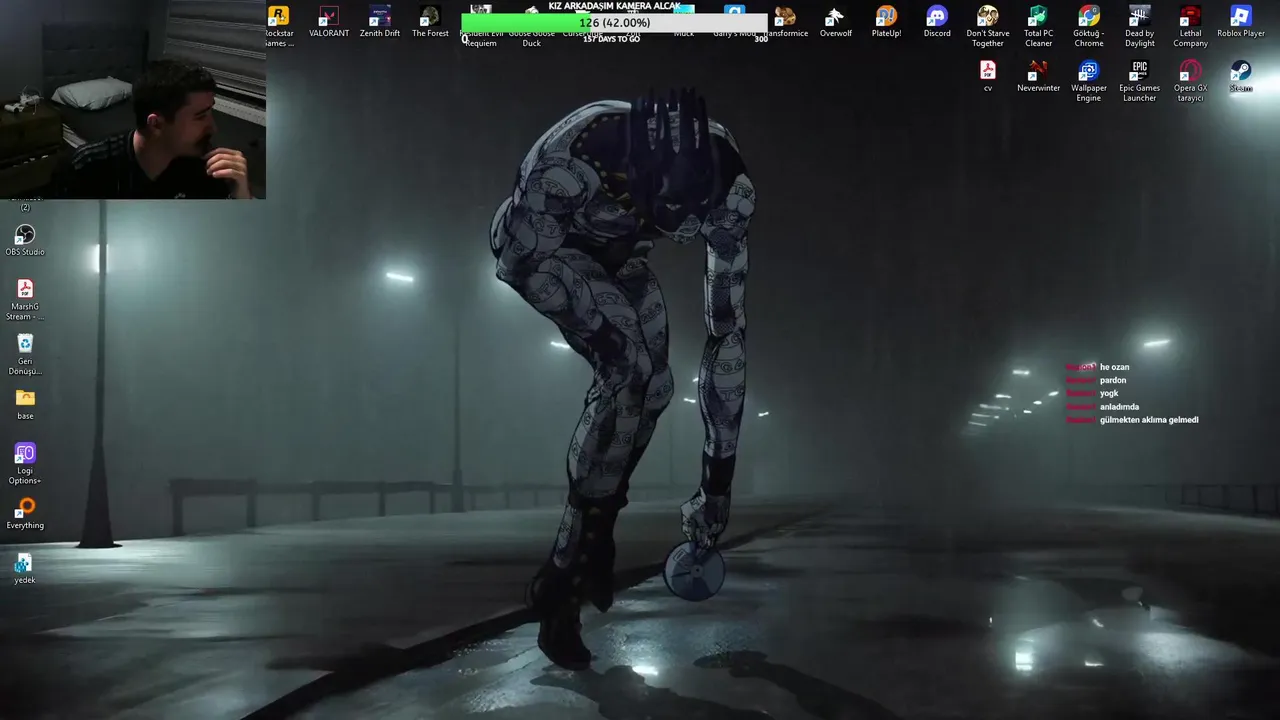Click the webcam overlay thumbnail

click(x=133, y=99)
